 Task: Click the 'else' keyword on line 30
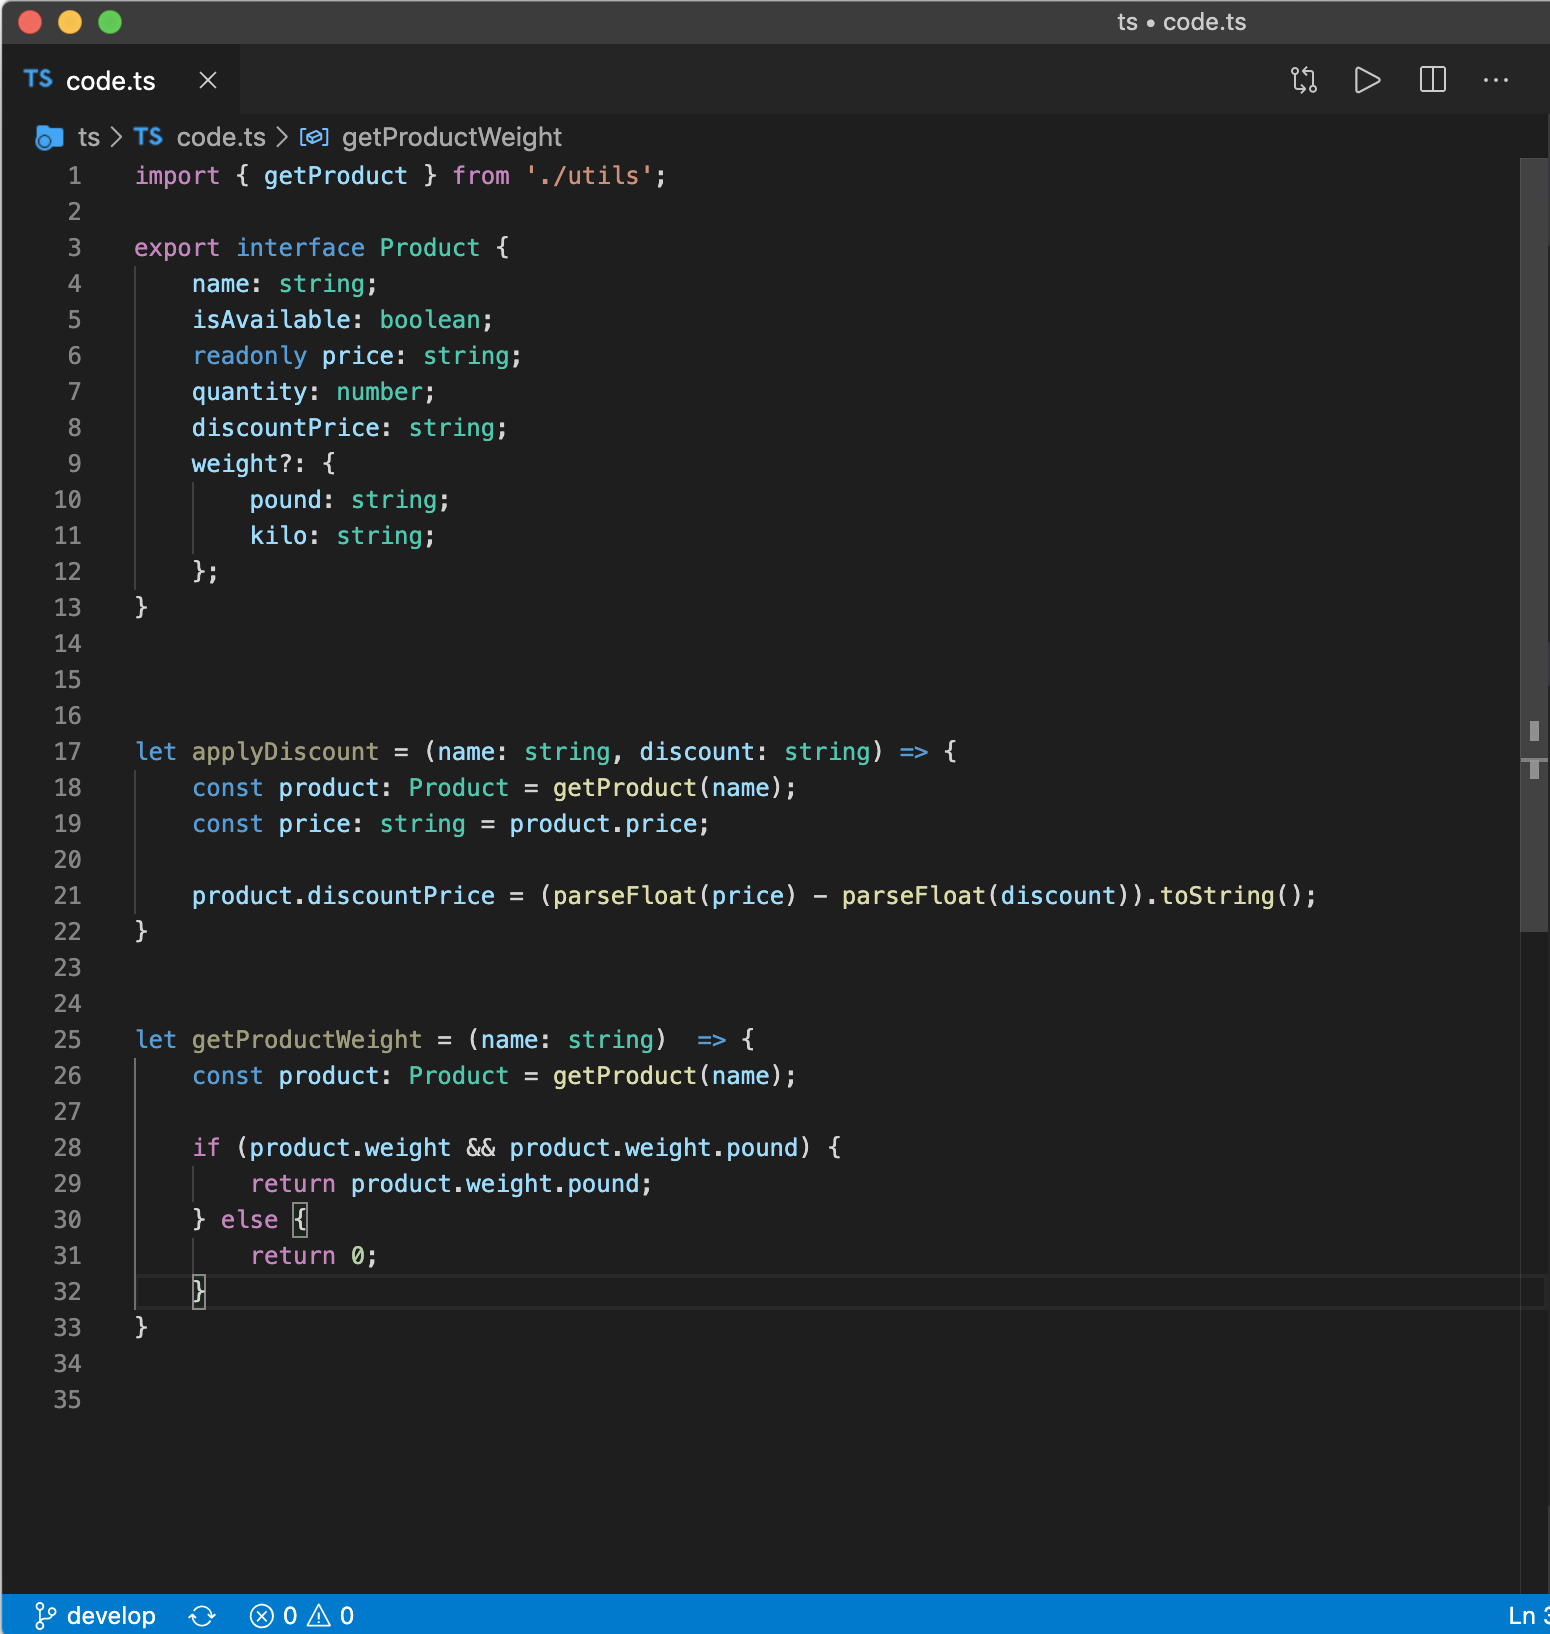click(x=250, y=1220)
